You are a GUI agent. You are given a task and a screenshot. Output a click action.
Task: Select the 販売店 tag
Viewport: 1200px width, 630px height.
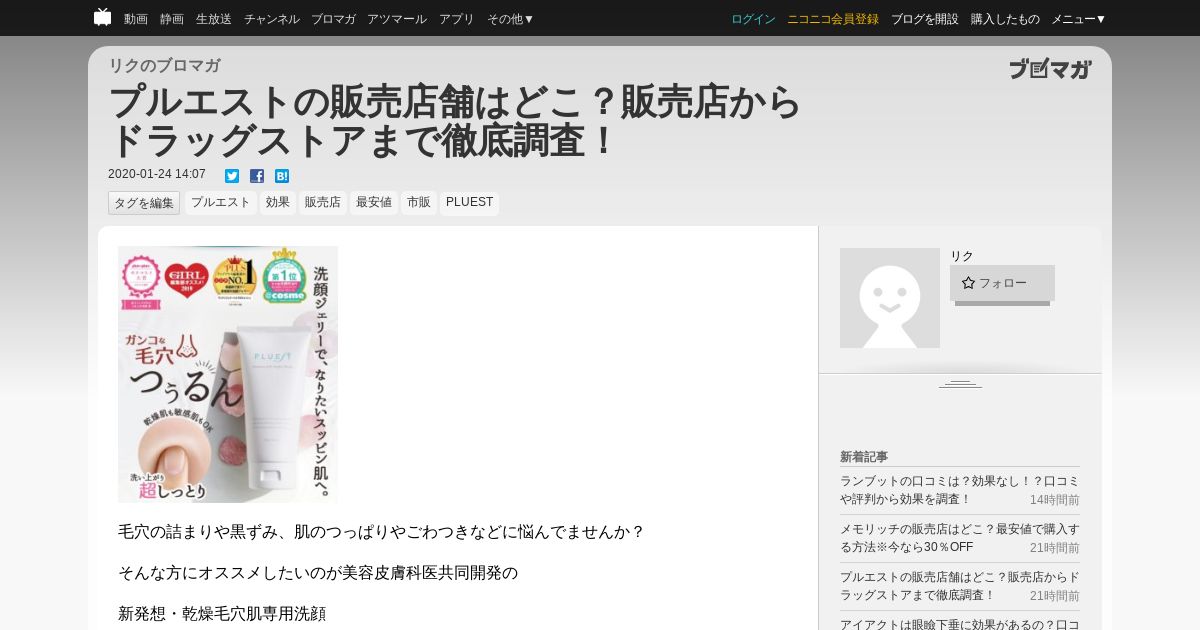point(323,203)
